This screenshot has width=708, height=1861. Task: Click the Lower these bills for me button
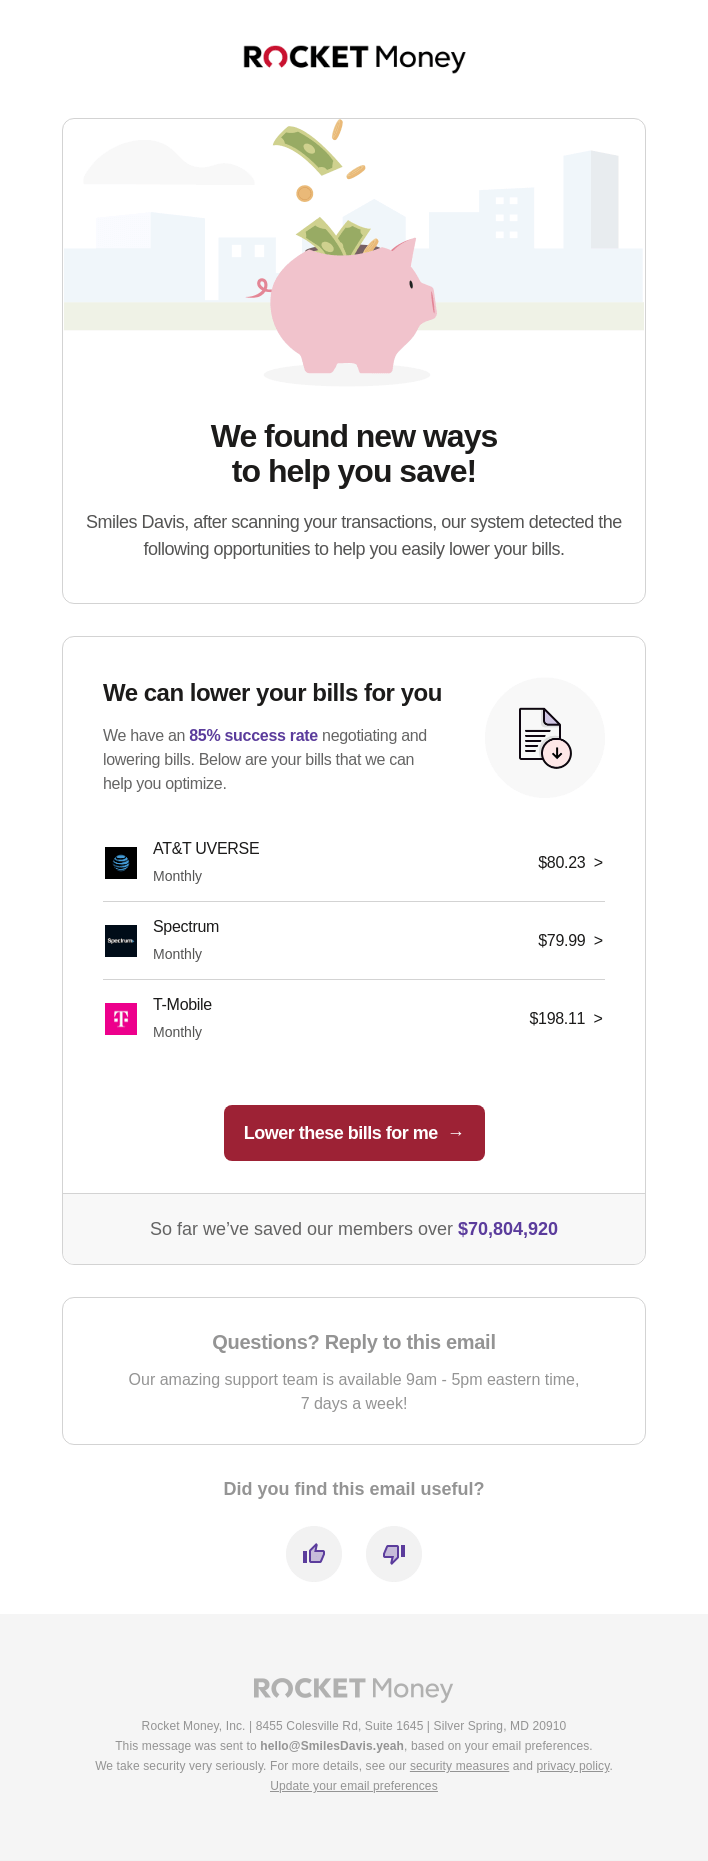pos(353,1133)
